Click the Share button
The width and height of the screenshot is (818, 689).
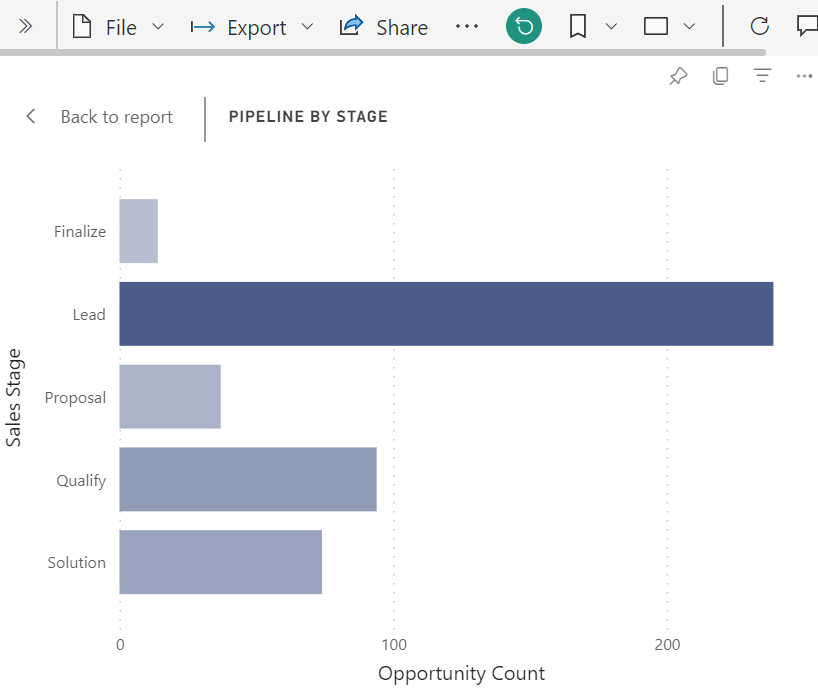coord(383,27)
